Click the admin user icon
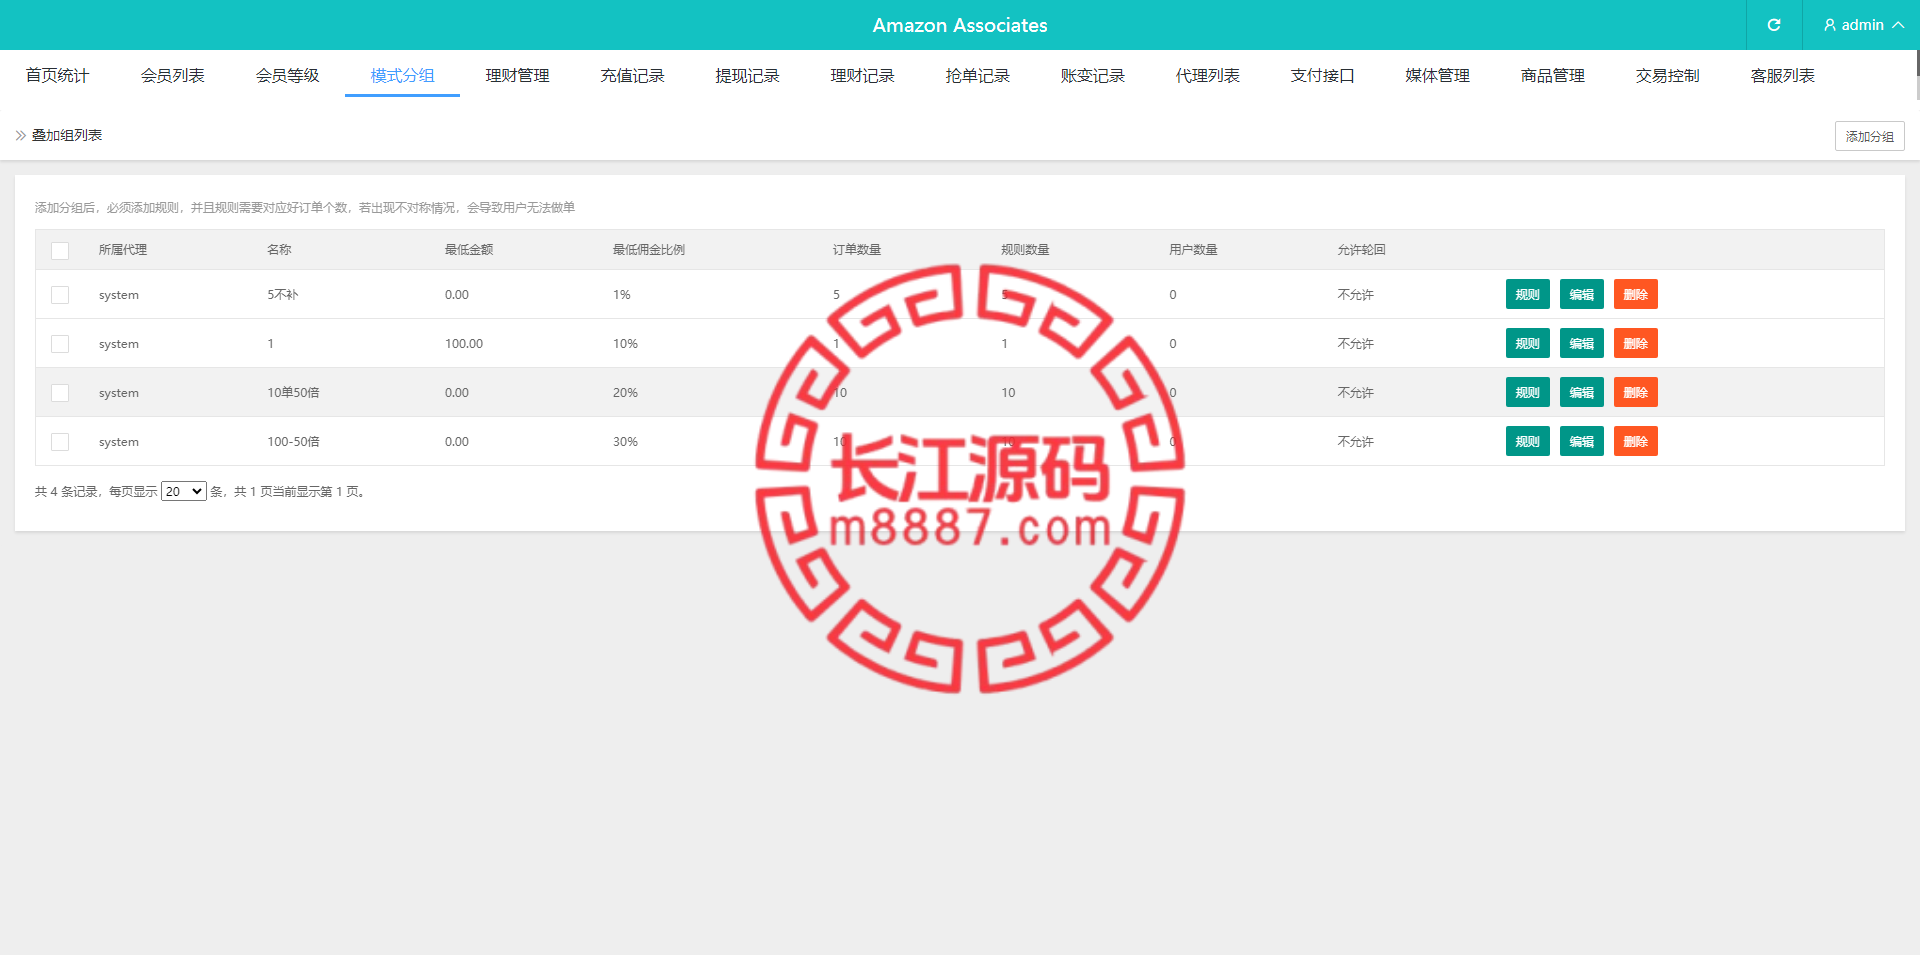 click(1830, 25)
